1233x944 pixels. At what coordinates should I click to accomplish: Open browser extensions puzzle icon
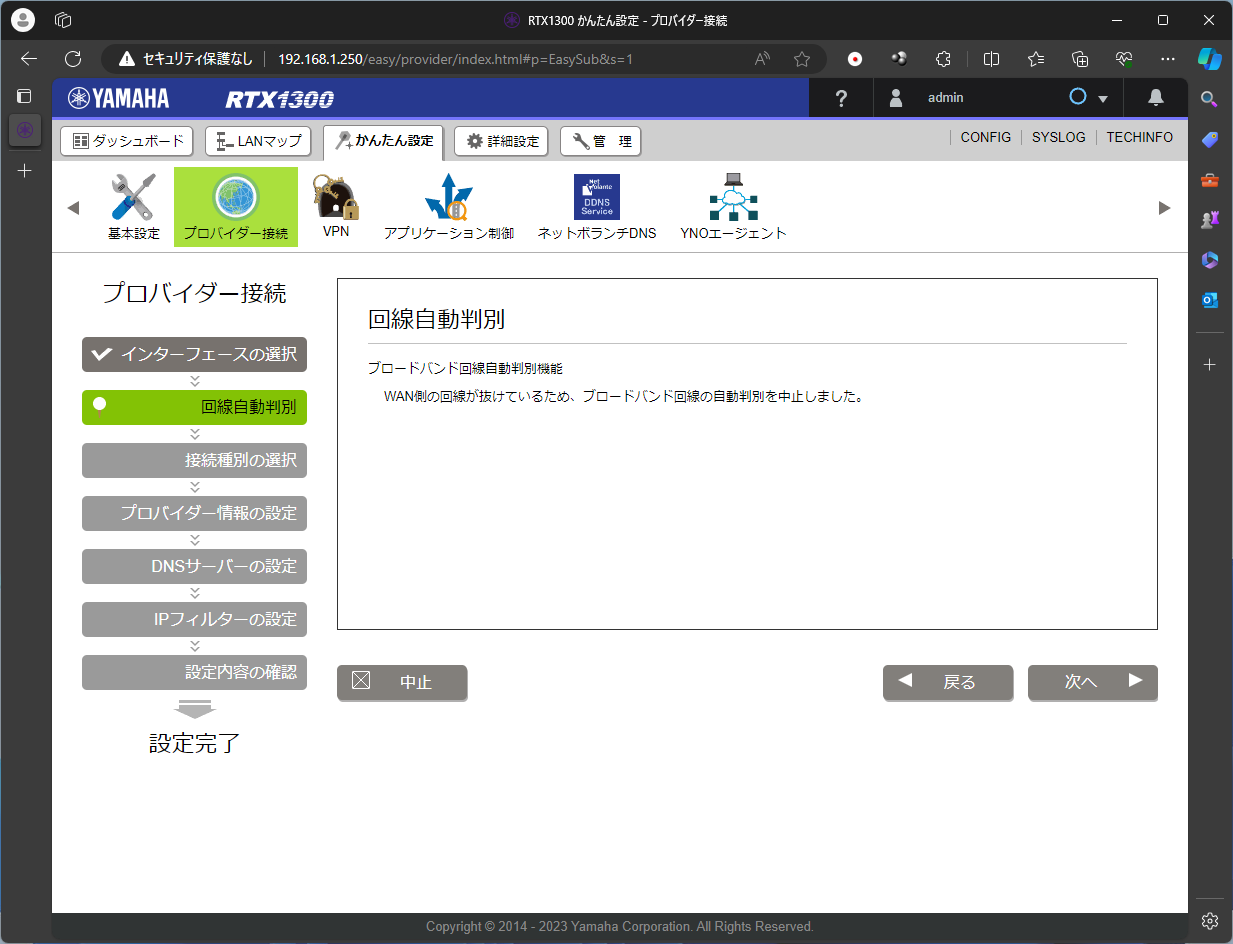click(x=943, y=59)
